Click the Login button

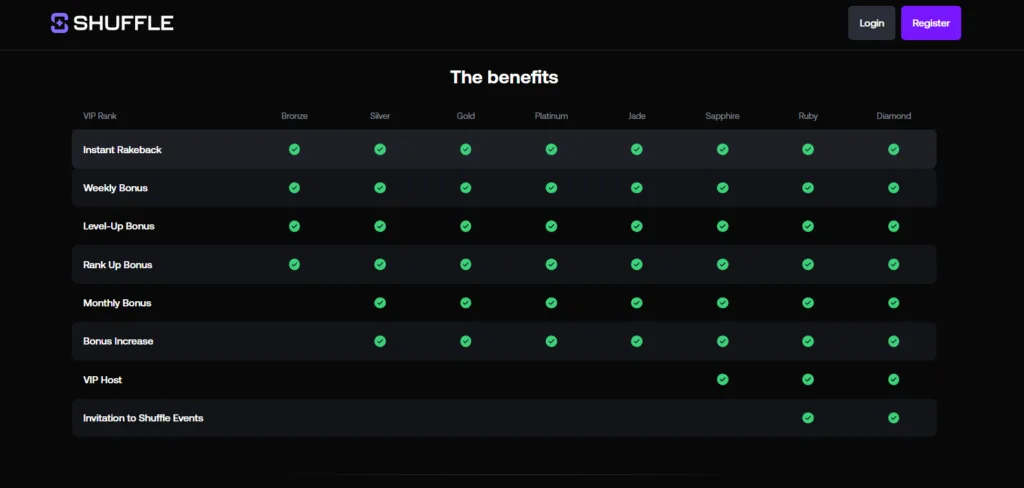(871, 23)
